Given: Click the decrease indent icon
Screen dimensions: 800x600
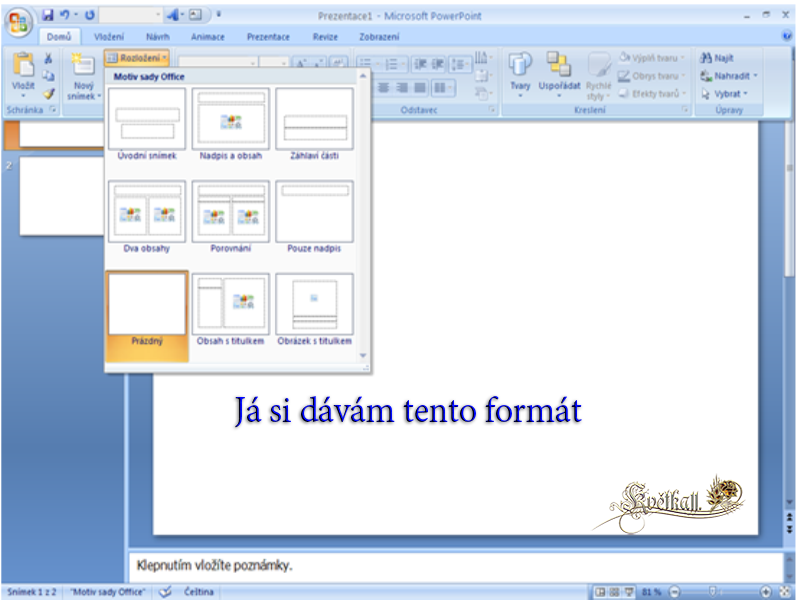Looking at the screenshot, I should (420, 64).
